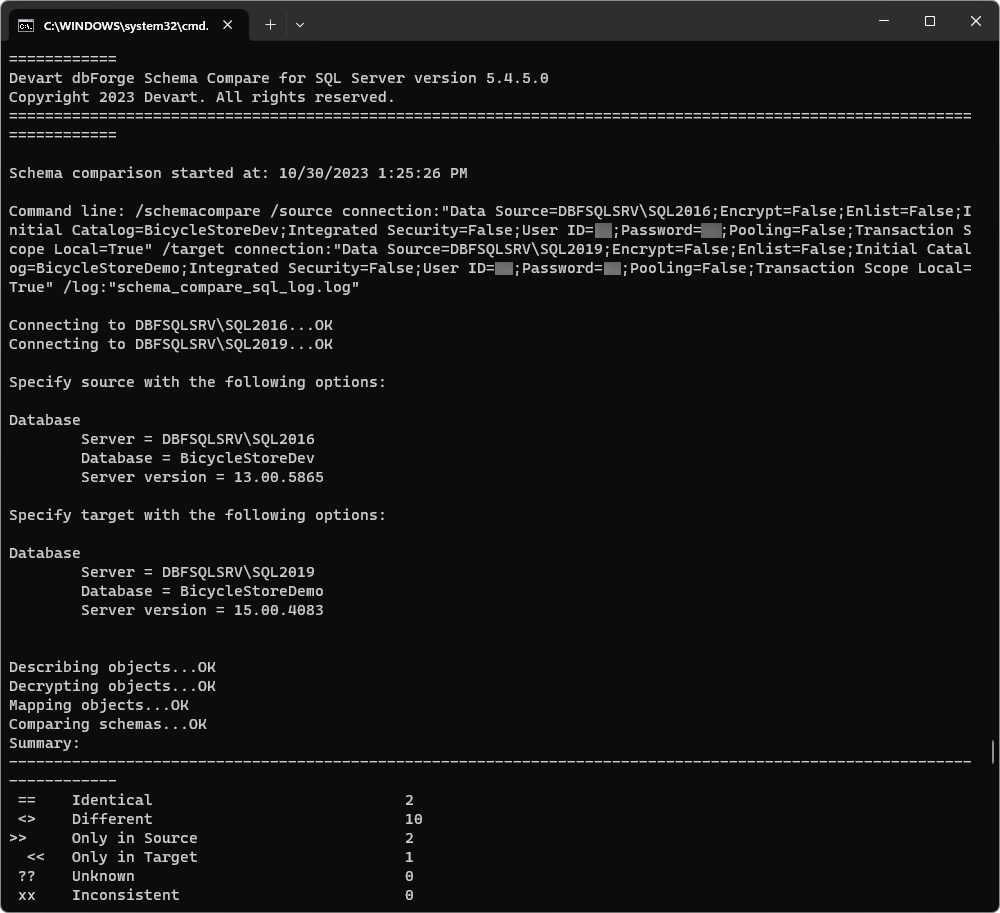This screenshot has height=913, width=1000.
Task: Click 'Server version = 13.00.5865' line
Action: 202,477
